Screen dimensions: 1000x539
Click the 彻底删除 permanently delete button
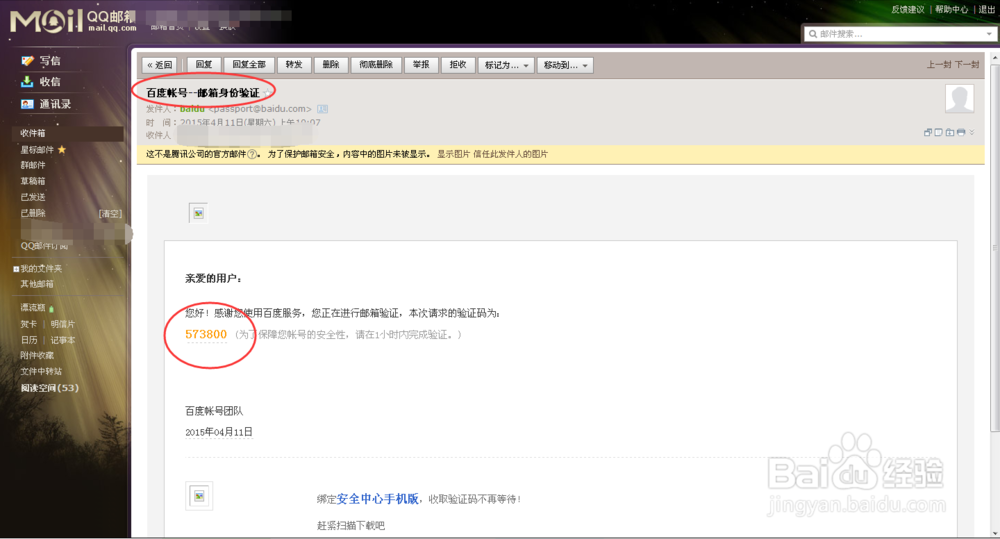[x=376, y=65]
